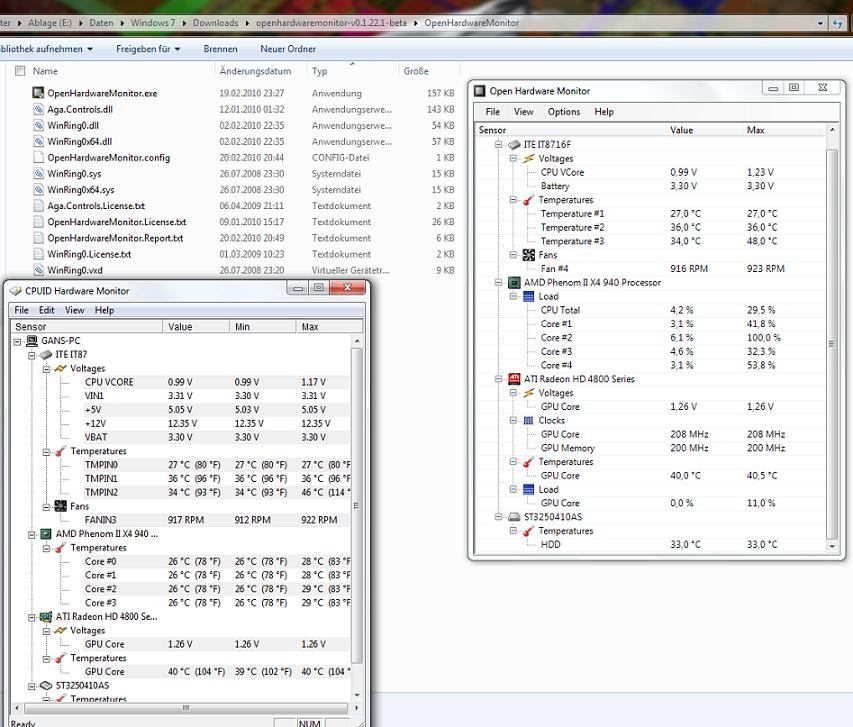Select the 'Fan #4' sensor row
This screenshot has width=853, height=727.
[651, 269]
